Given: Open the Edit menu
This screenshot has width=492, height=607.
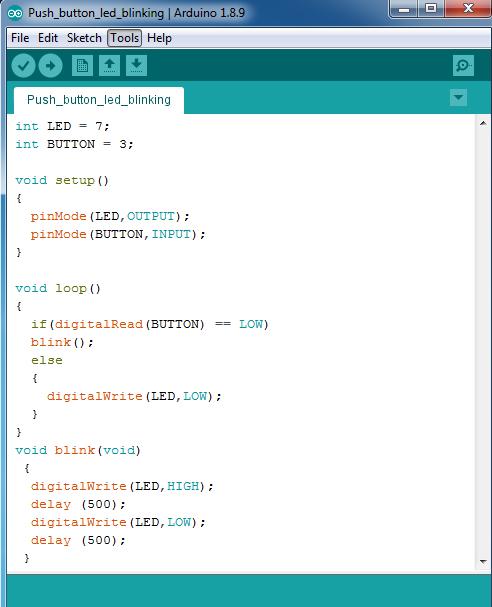Looking at the screenshot, I should pos(48,38).
